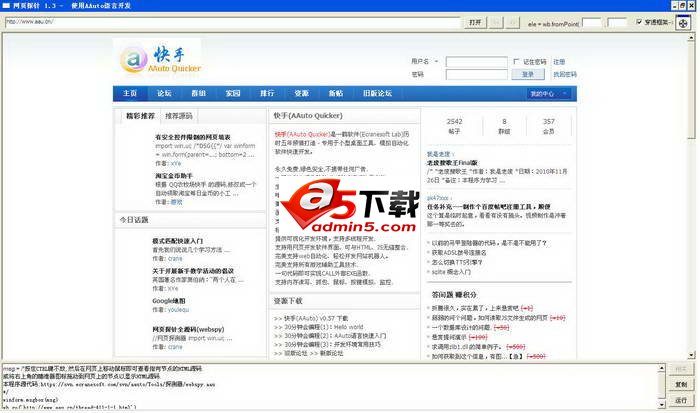The height and width of the screenshot is (413, 700).
Task: Toggle the 穿透框架 checkbox
Action: pyautogui.click(x=641, y=21)
